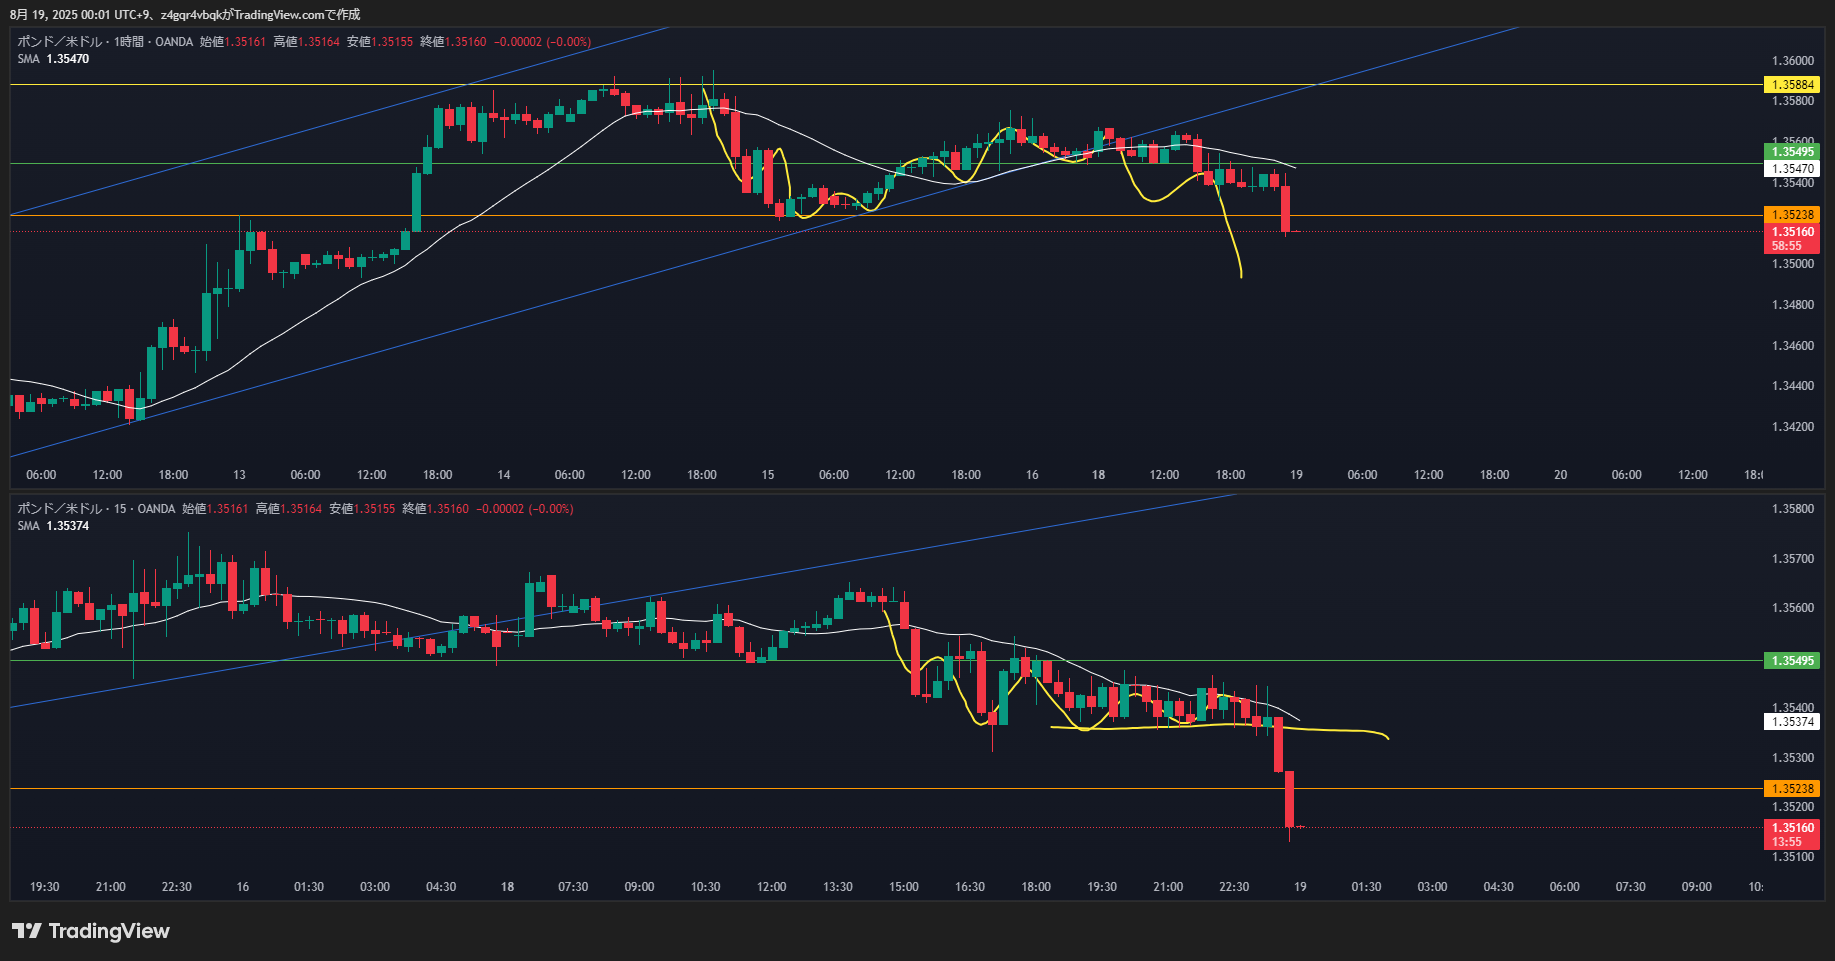Click the 1.34600 price axis value

click(x=1792, y=346)
